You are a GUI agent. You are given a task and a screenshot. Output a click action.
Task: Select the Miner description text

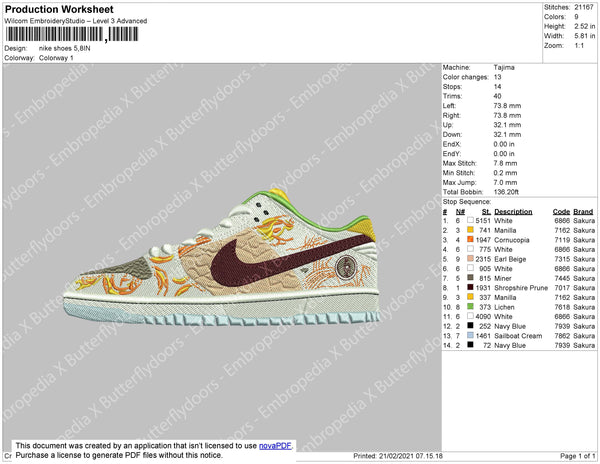click(503, 278)
